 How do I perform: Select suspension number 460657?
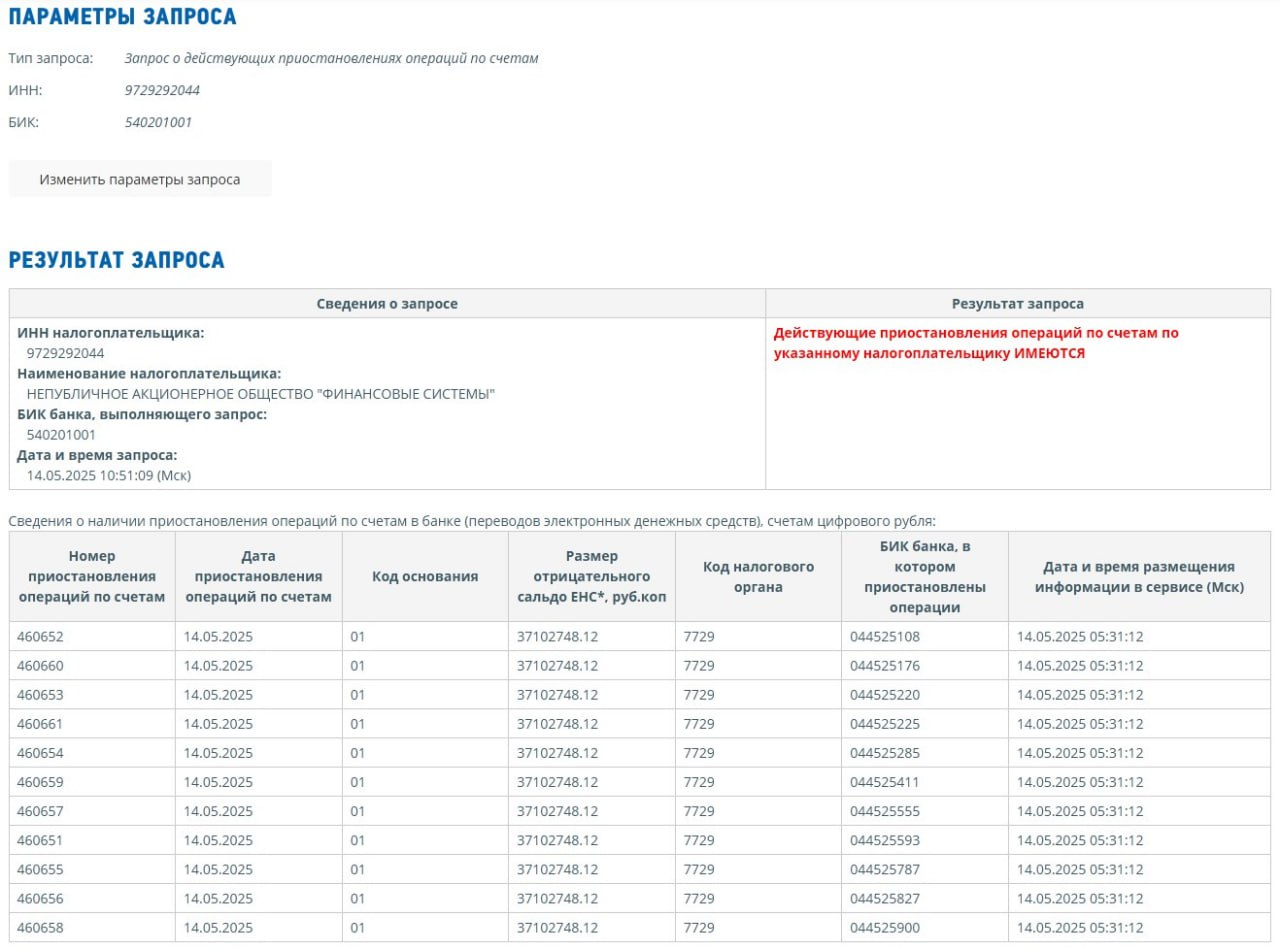(40, 811)
